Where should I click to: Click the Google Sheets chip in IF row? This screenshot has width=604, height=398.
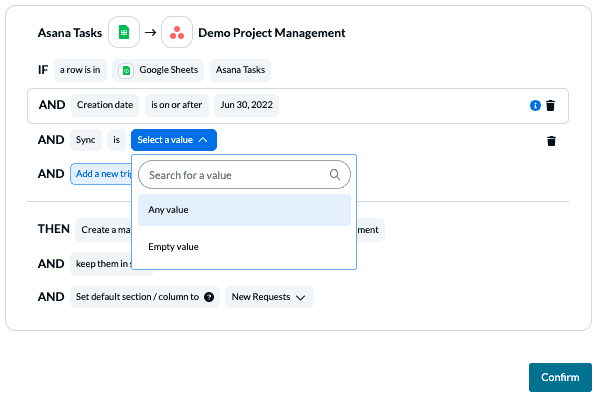click(158, 70)
